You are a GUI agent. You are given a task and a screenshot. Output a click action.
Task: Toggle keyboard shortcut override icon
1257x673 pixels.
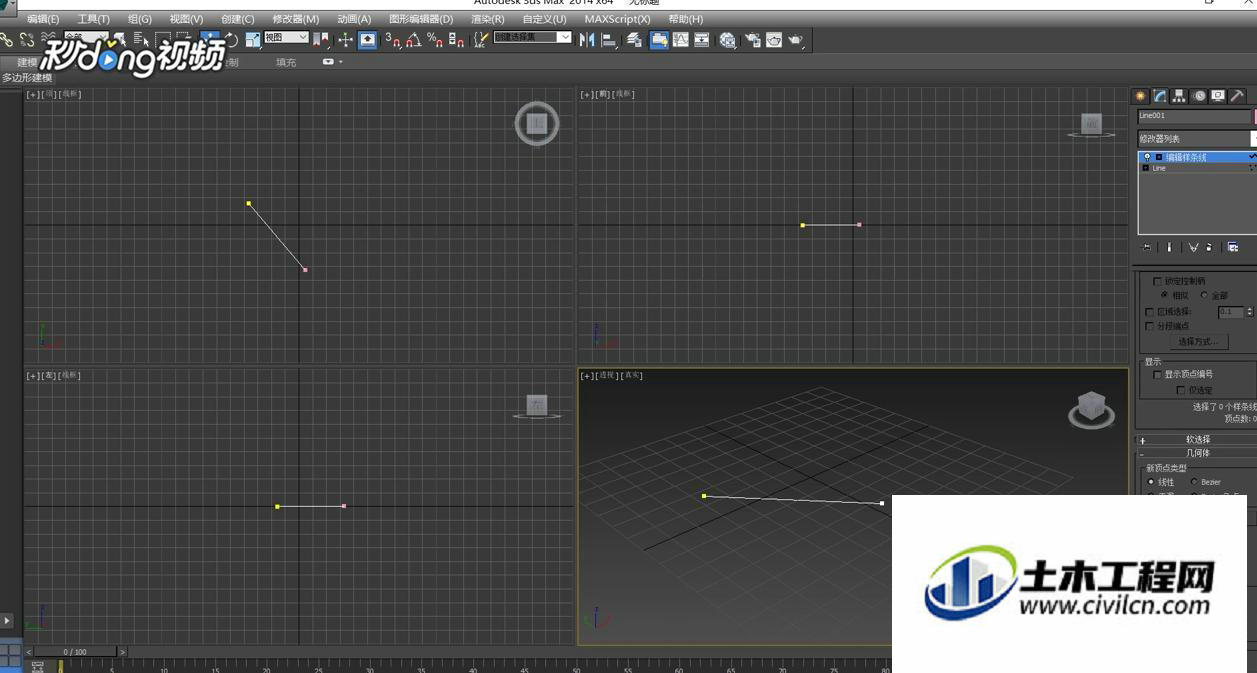[x=368, y=39]
